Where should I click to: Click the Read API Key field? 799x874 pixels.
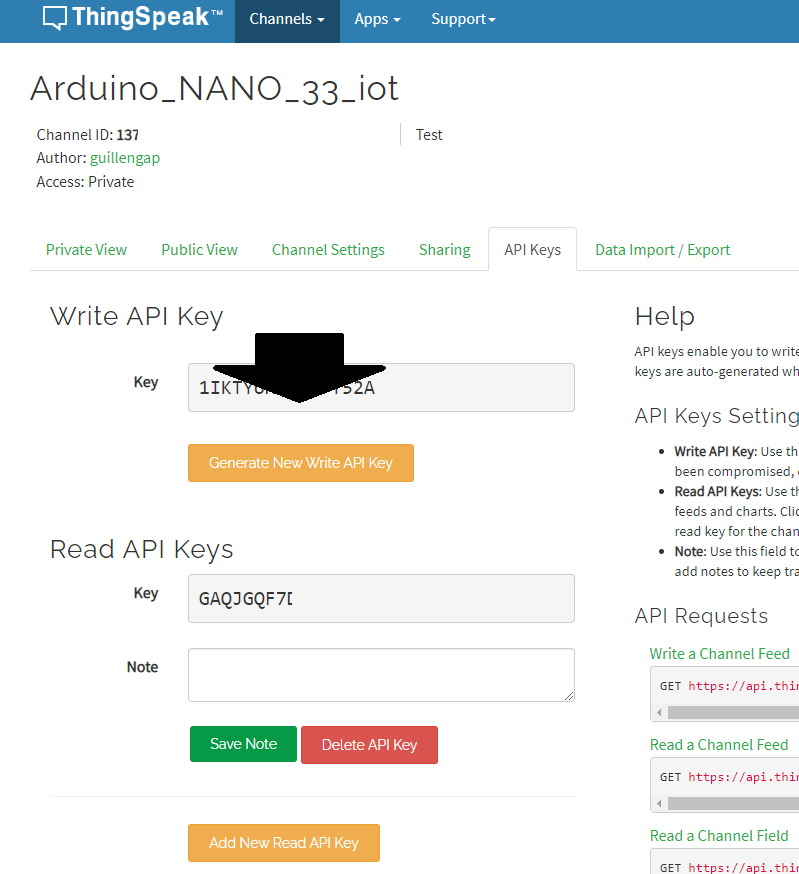point(381,599)
